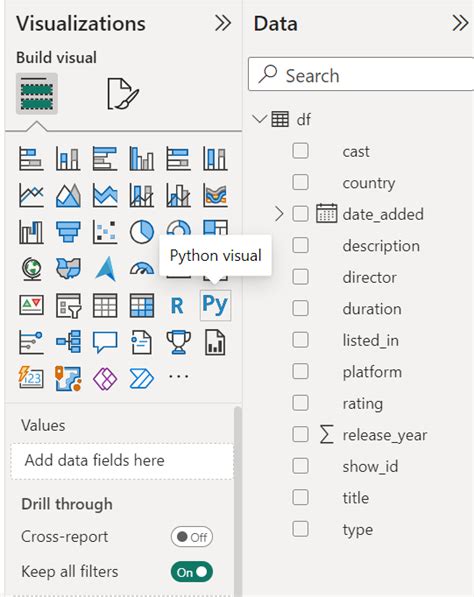The height and width of the screenshot is (597, 474).
Task: Insert a Stacked area chart visual
Action: coord(105,195)
